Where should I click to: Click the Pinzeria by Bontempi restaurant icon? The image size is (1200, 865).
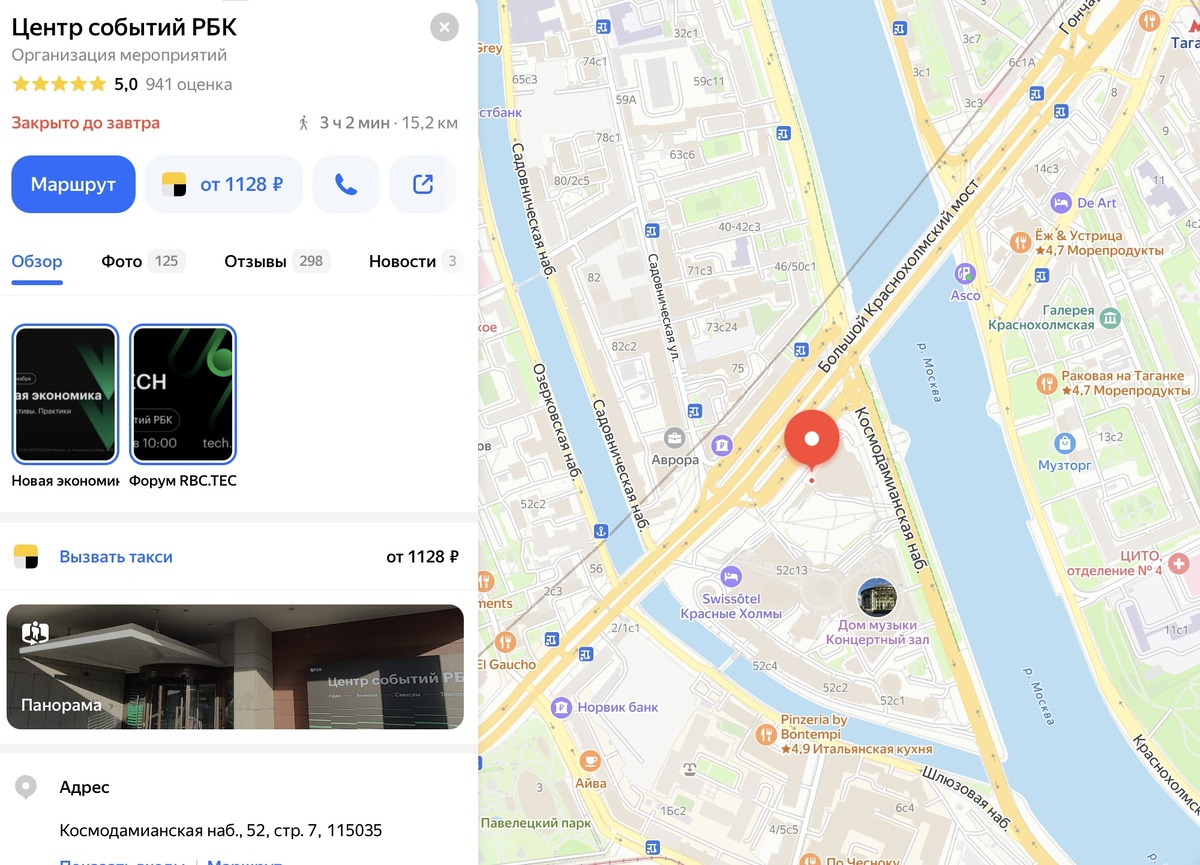click(x=766, y=734)
